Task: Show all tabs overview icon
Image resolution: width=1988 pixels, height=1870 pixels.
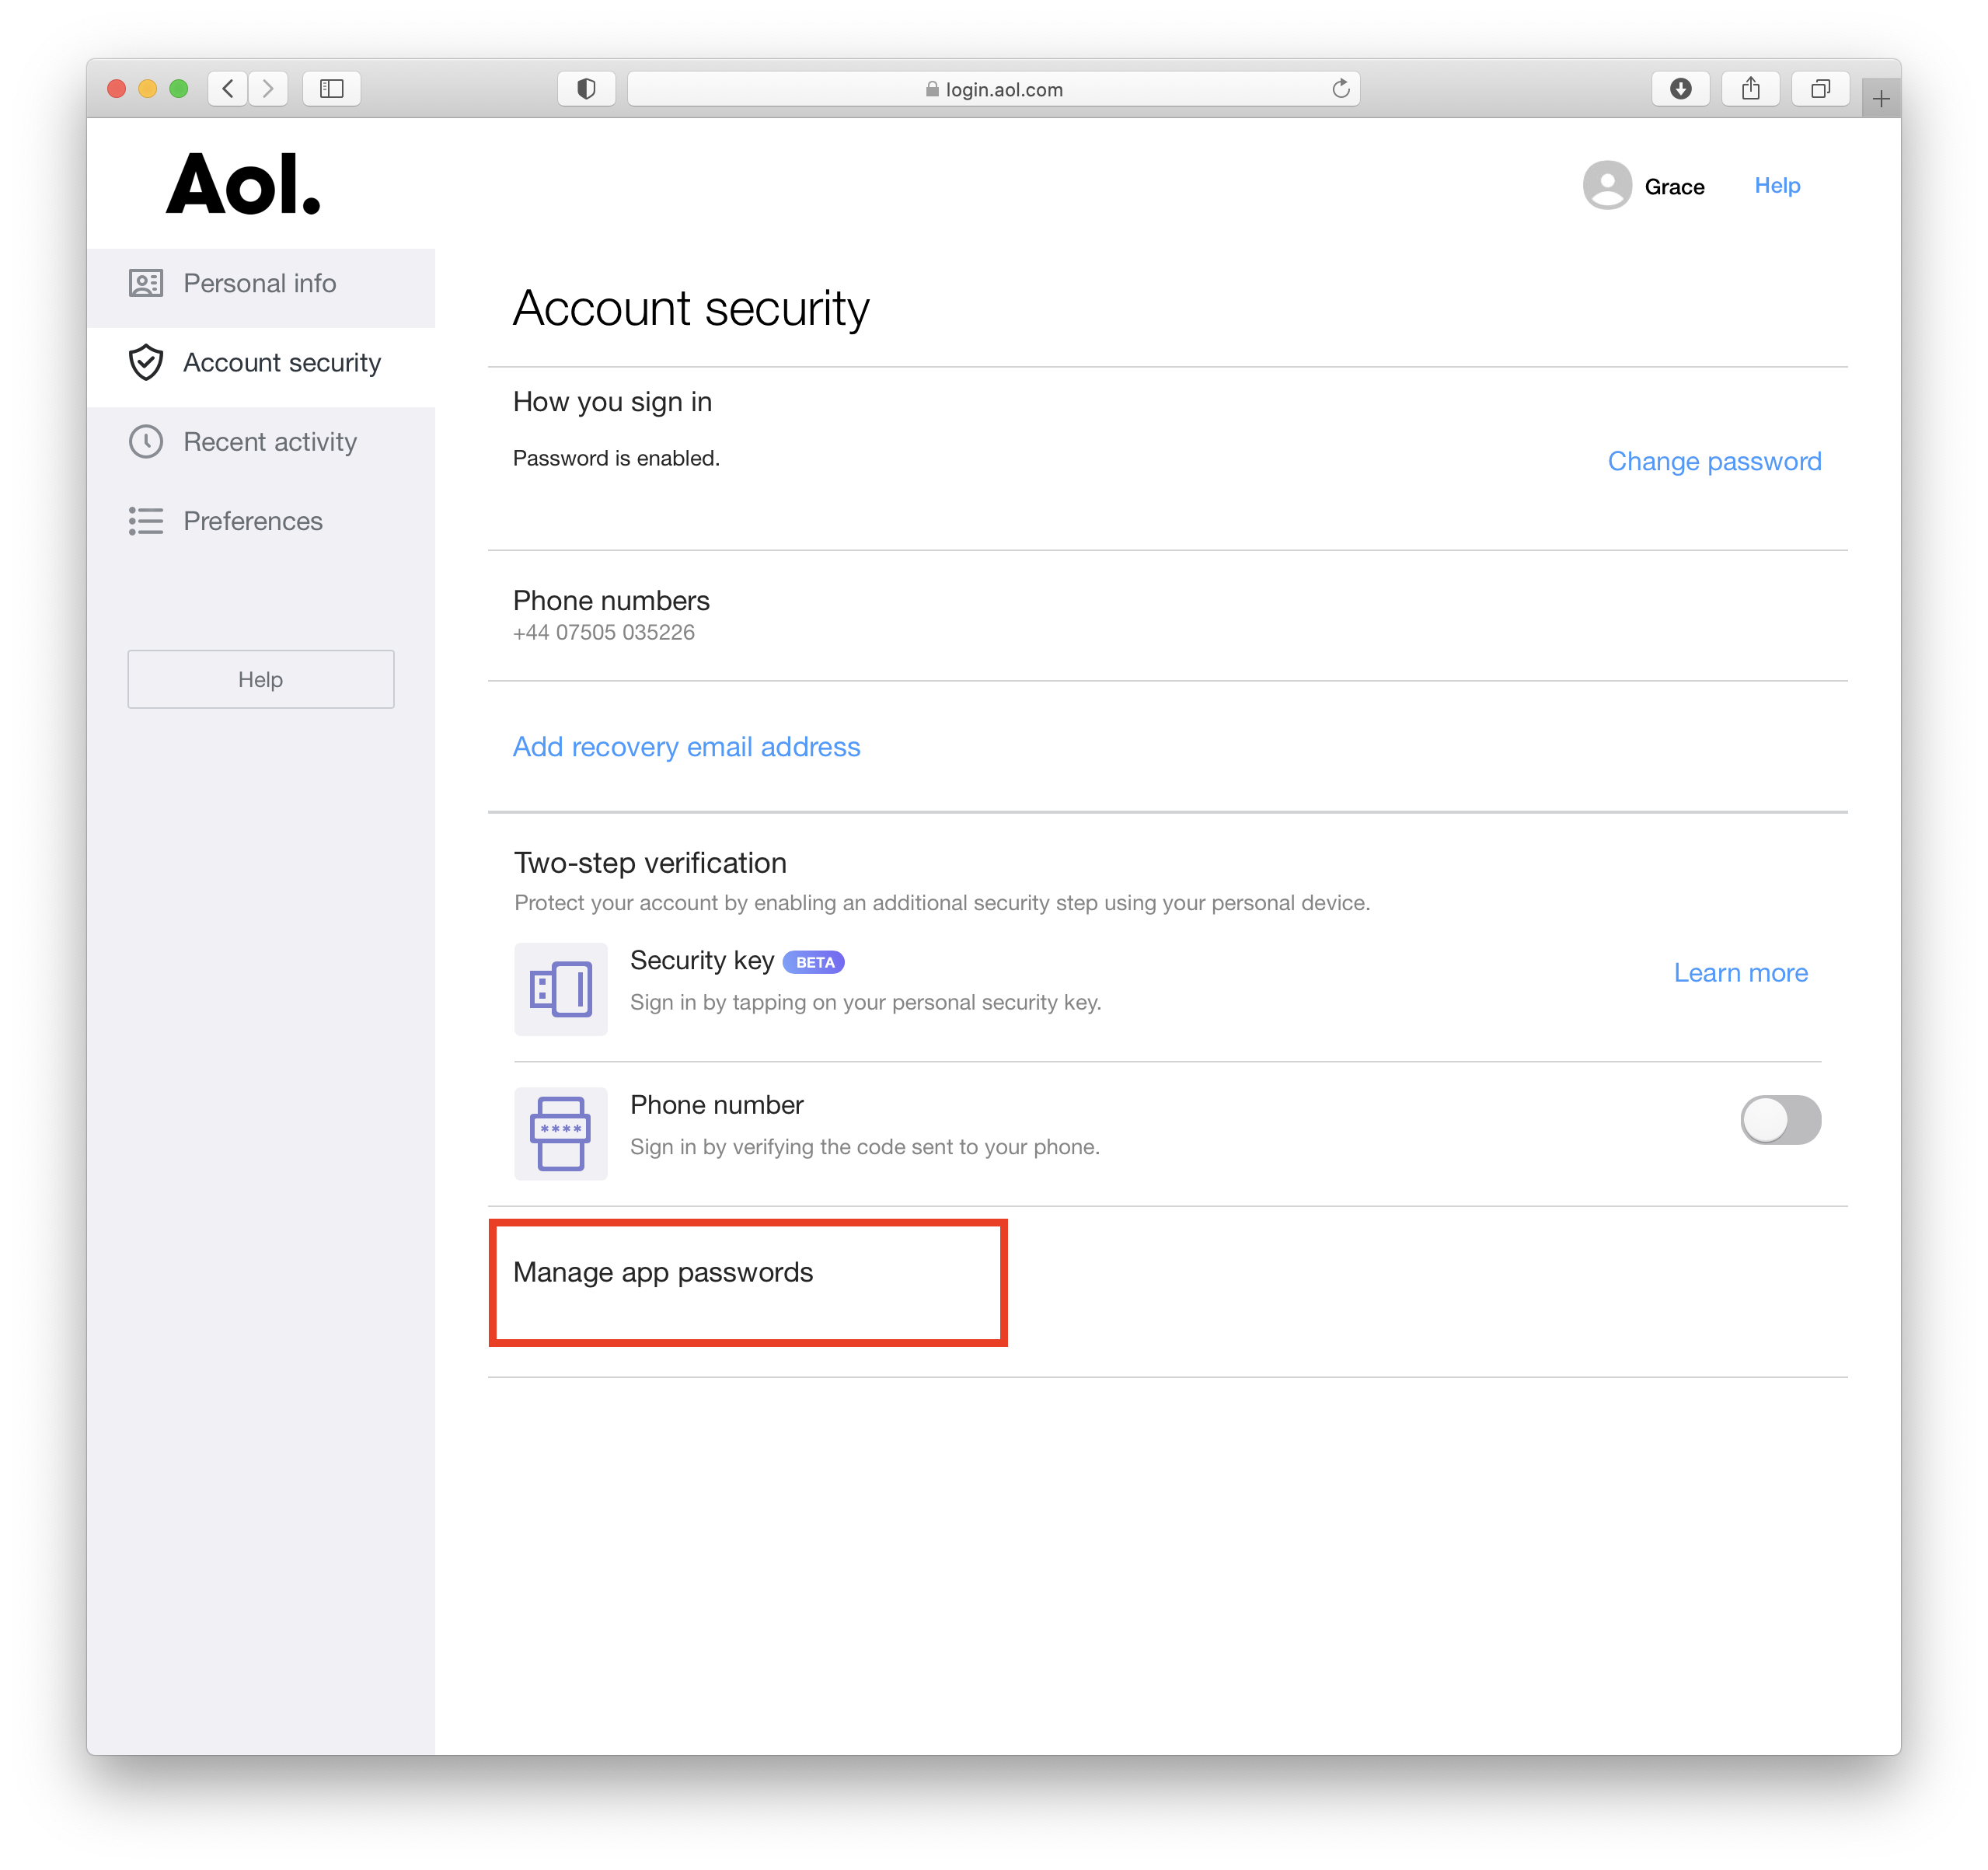Action: pos(1821,89)
